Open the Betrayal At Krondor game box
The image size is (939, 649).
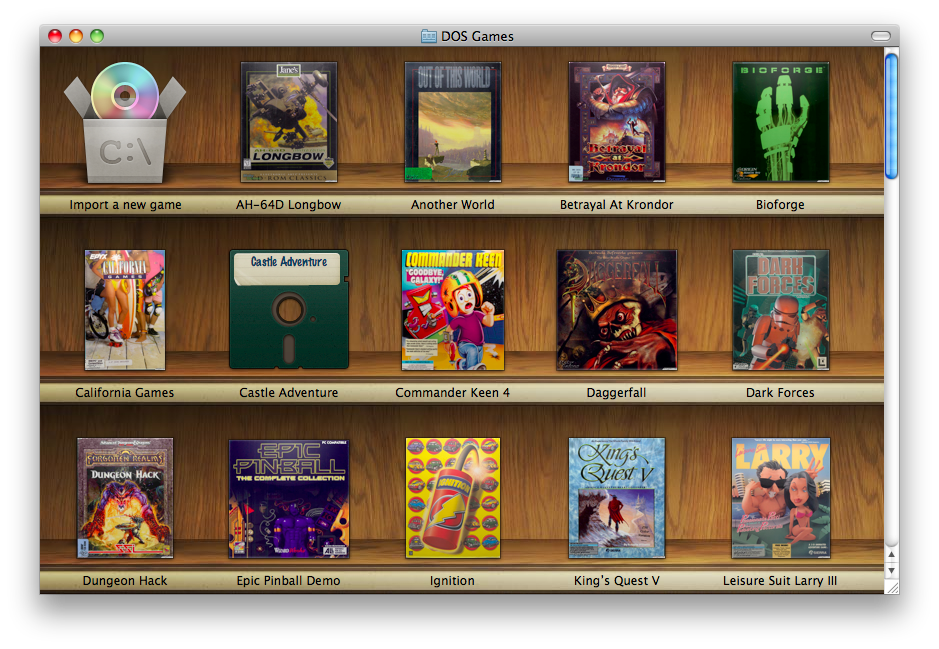tap(617, 122)
